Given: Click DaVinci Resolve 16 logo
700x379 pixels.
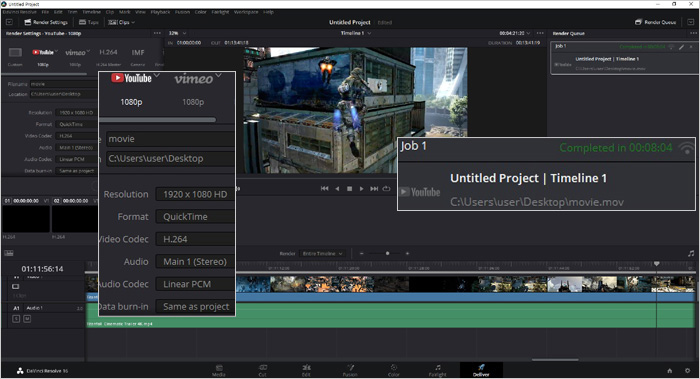Looking at the screenshot, I should (20, 371).
